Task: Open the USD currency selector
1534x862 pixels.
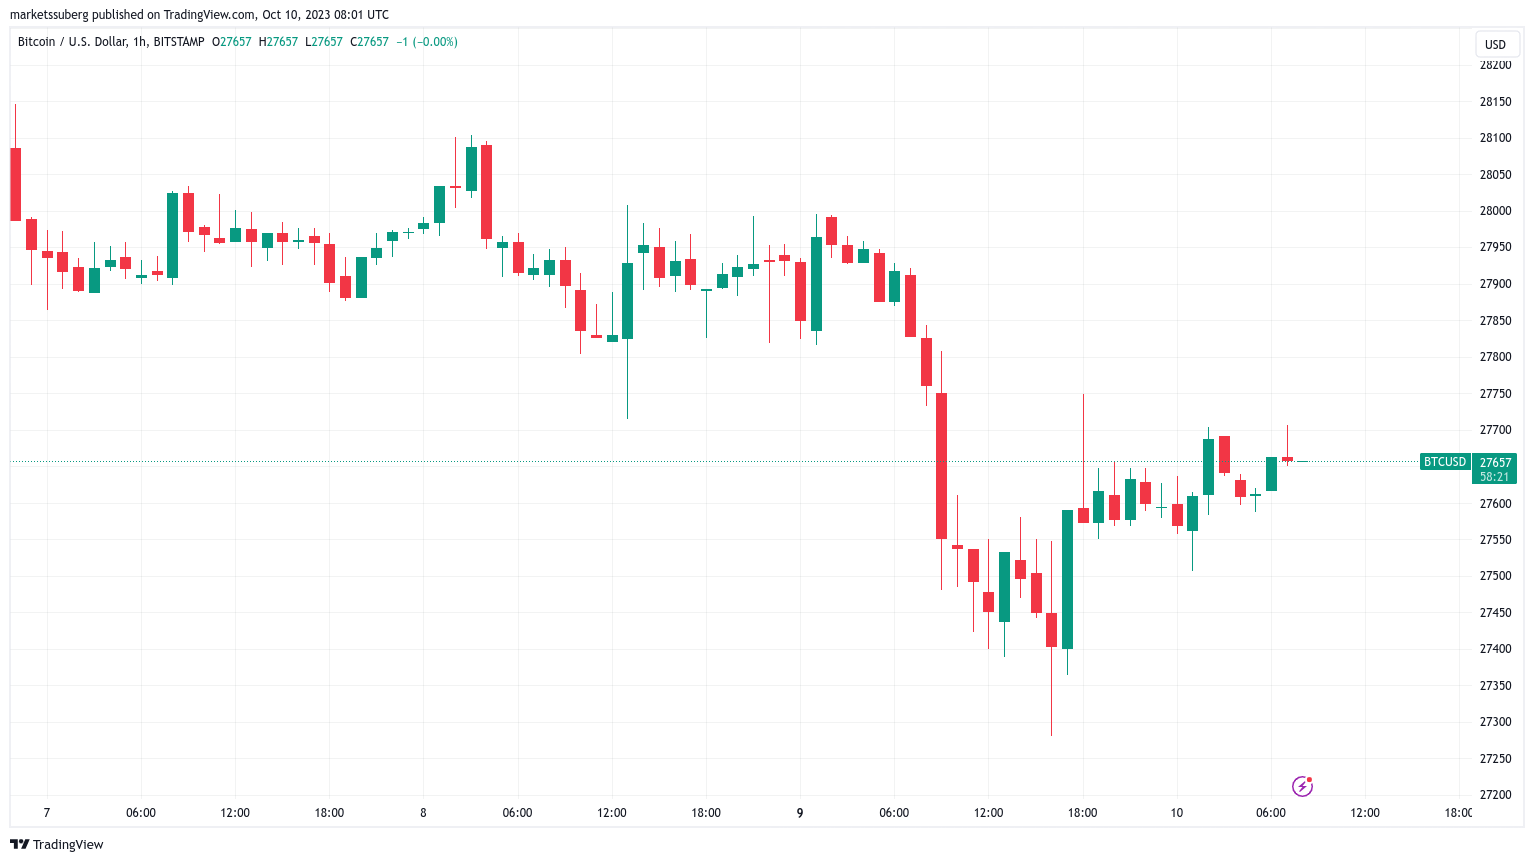Action: (x=1495, y=44)
